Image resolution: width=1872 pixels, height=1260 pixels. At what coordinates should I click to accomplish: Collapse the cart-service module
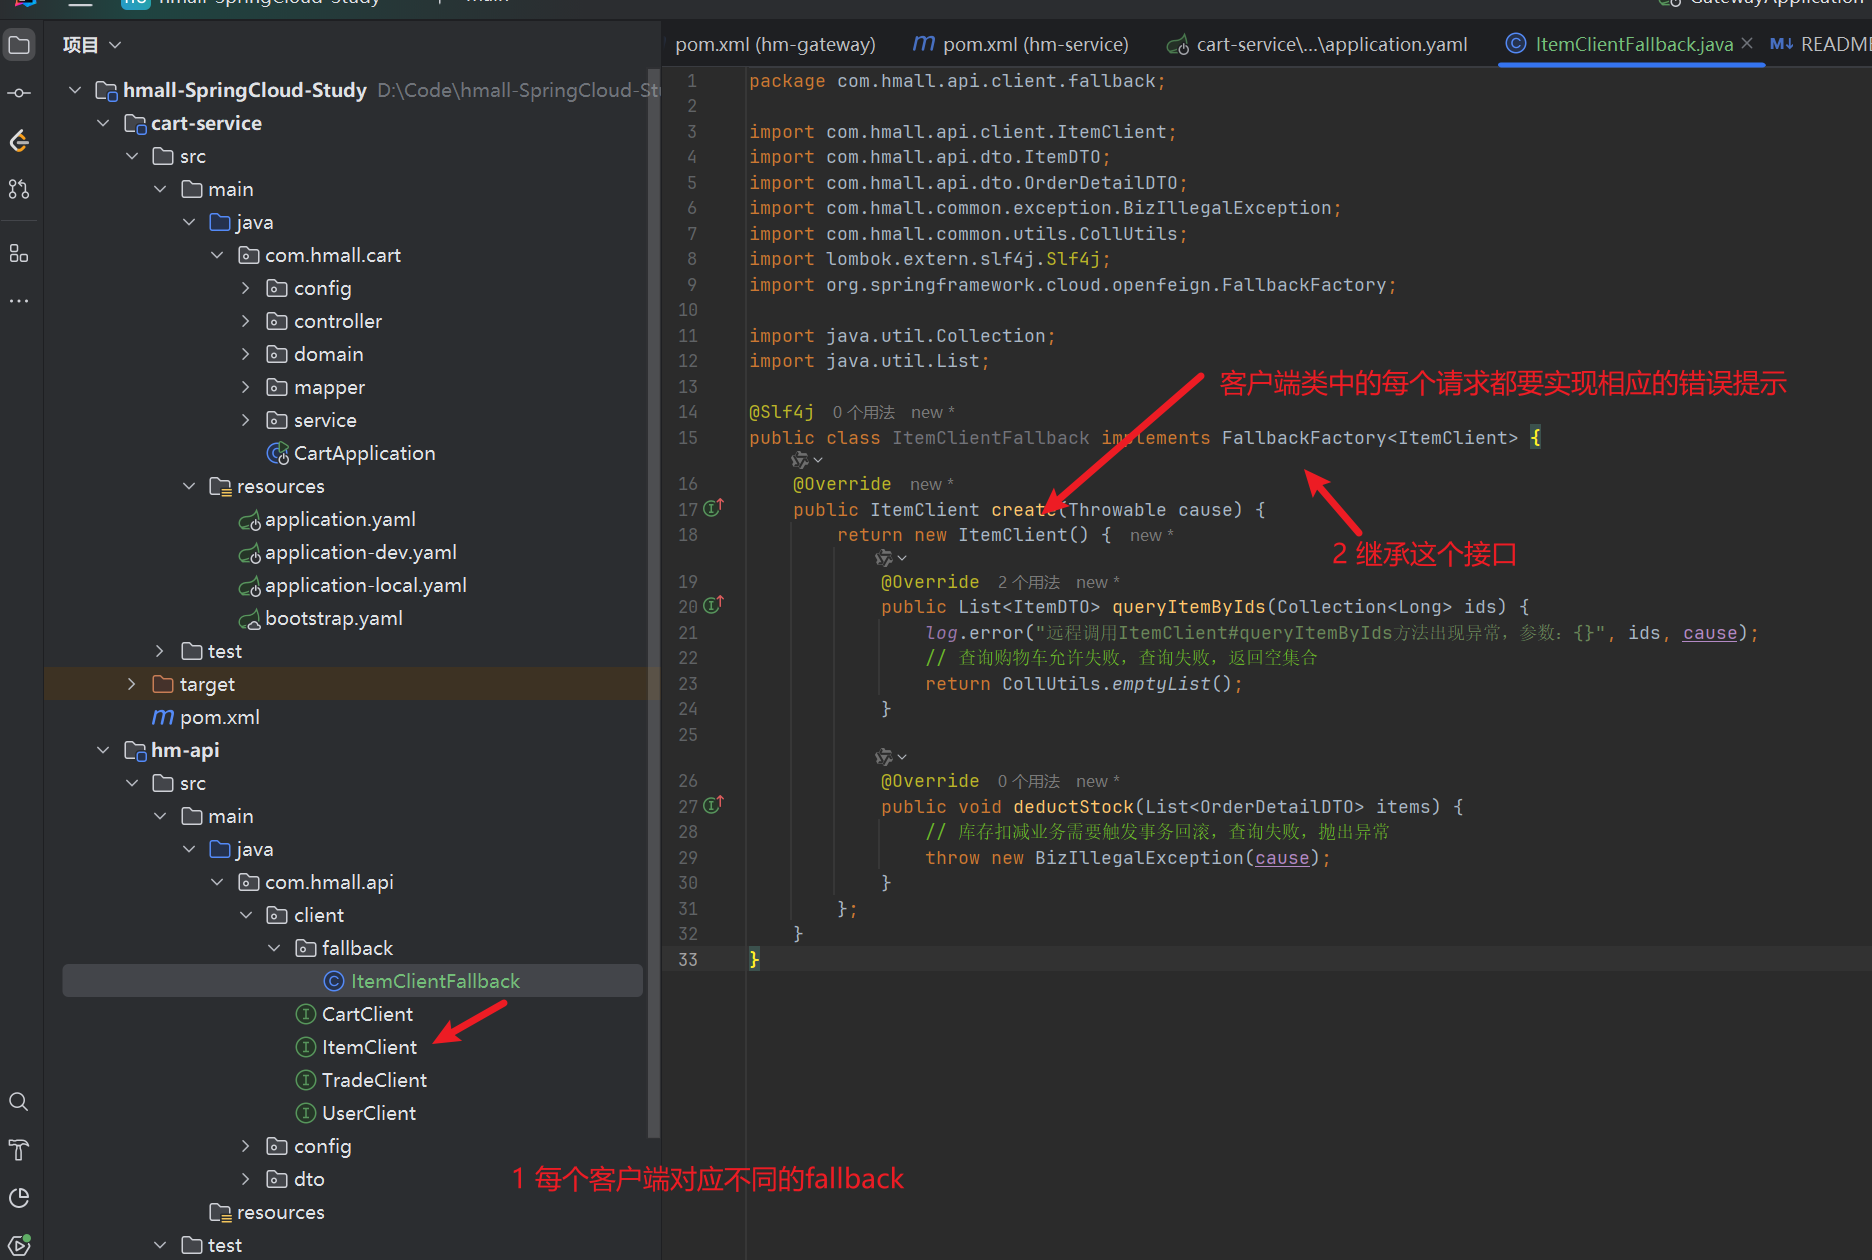tap(103, 123)
